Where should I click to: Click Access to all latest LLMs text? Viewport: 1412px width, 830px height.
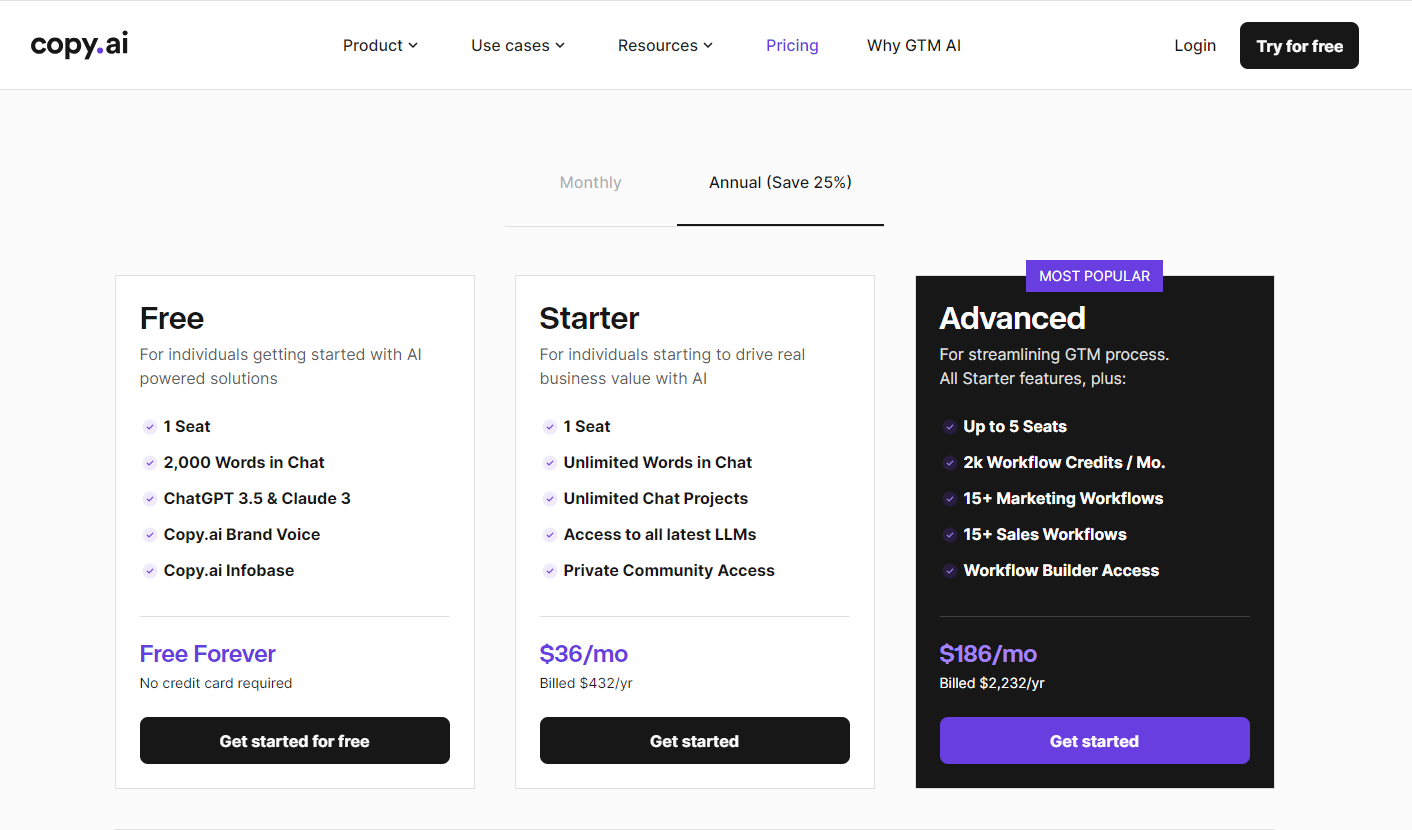(660, 534)
